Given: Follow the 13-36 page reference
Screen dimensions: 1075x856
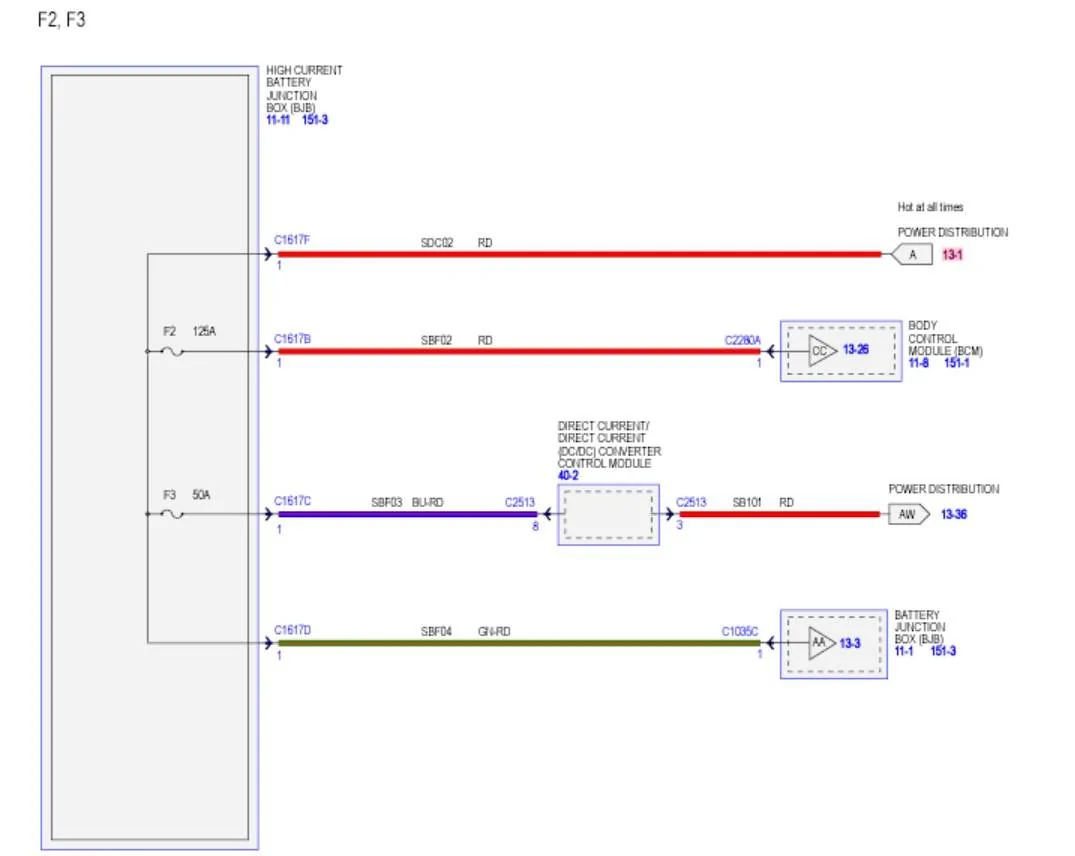Looking at the screenshot, I should coord(954,514).
